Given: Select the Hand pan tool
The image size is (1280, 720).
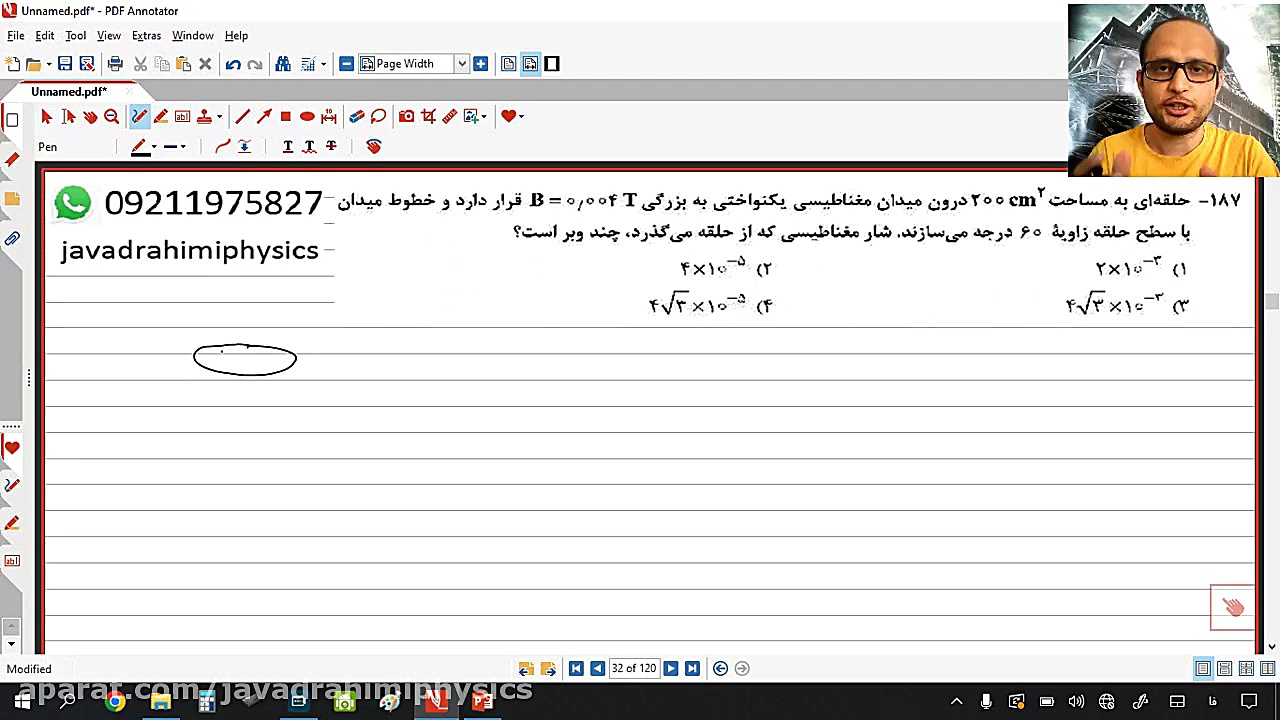Looking at the screenshot, I should pyautogui.click(x=90, y=116).
